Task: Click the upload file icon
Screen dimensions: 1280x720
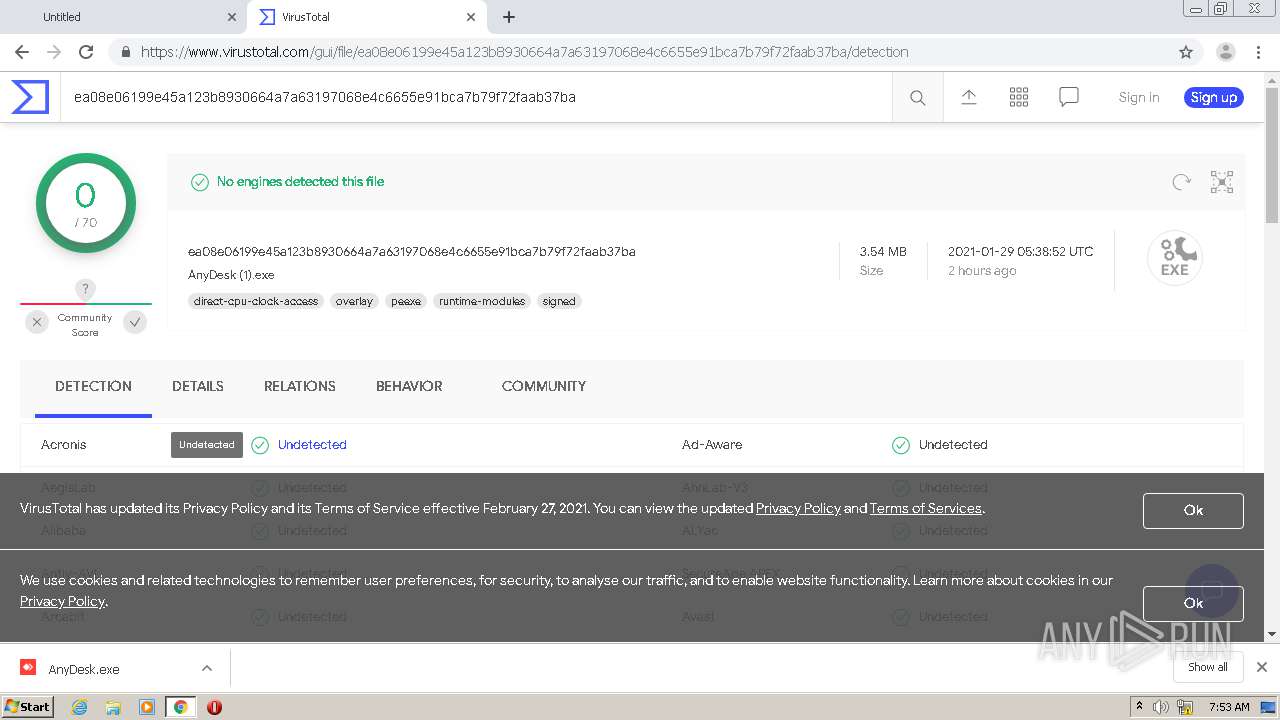Action: [x=968, y=97]
